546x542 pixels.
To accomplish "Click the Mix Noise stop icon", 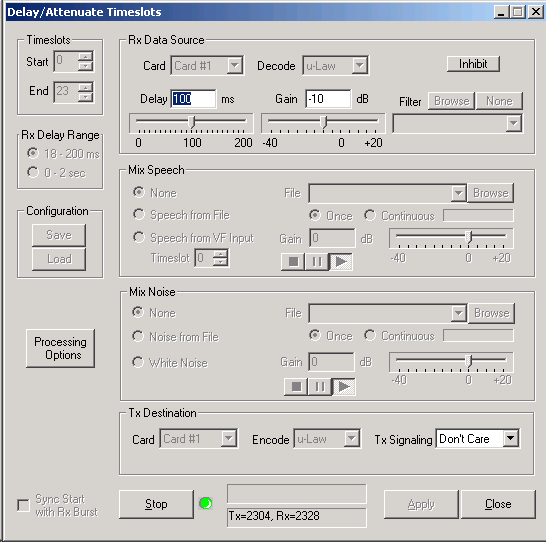I will 296,386.
